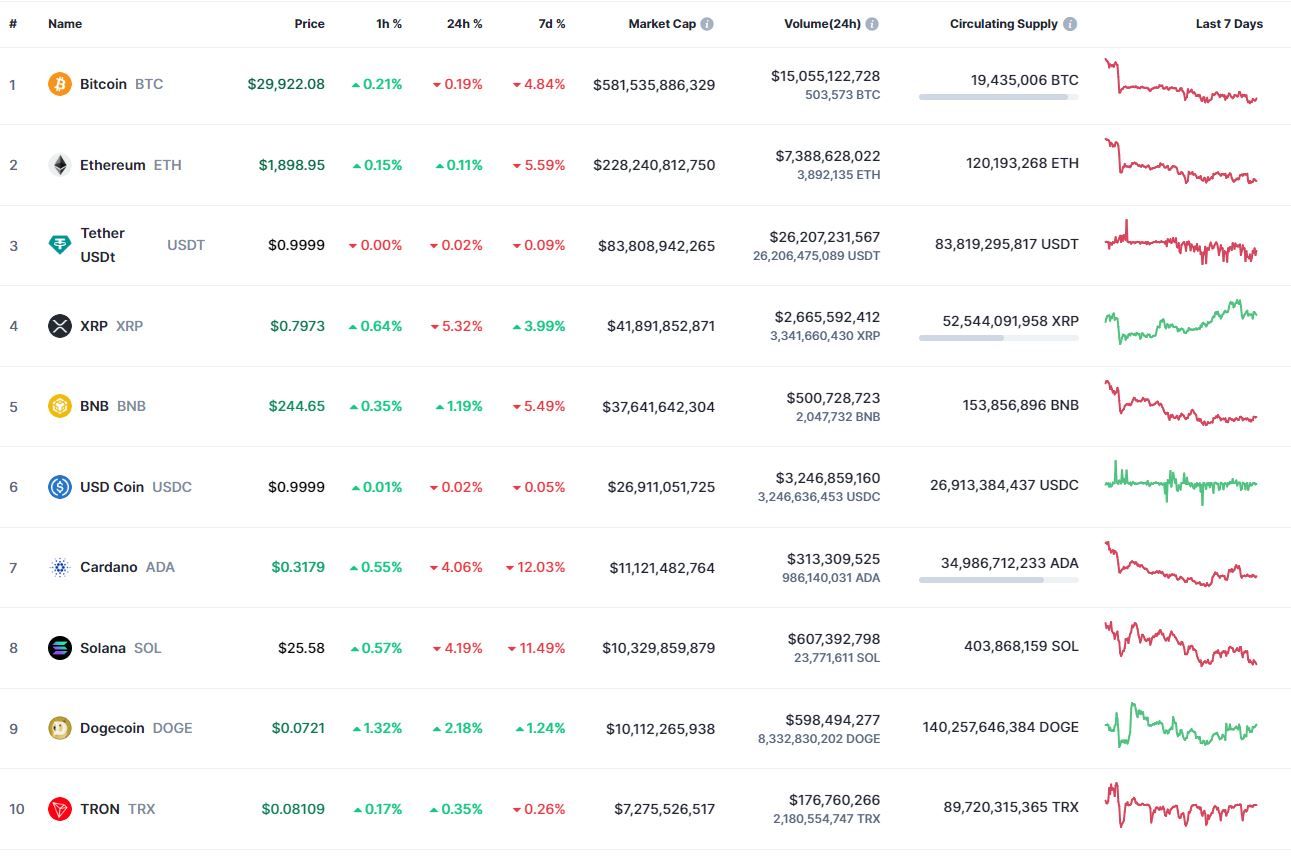Click the BNB logo icon
Screen dimensions: 1291x857
tap(60, 406)
